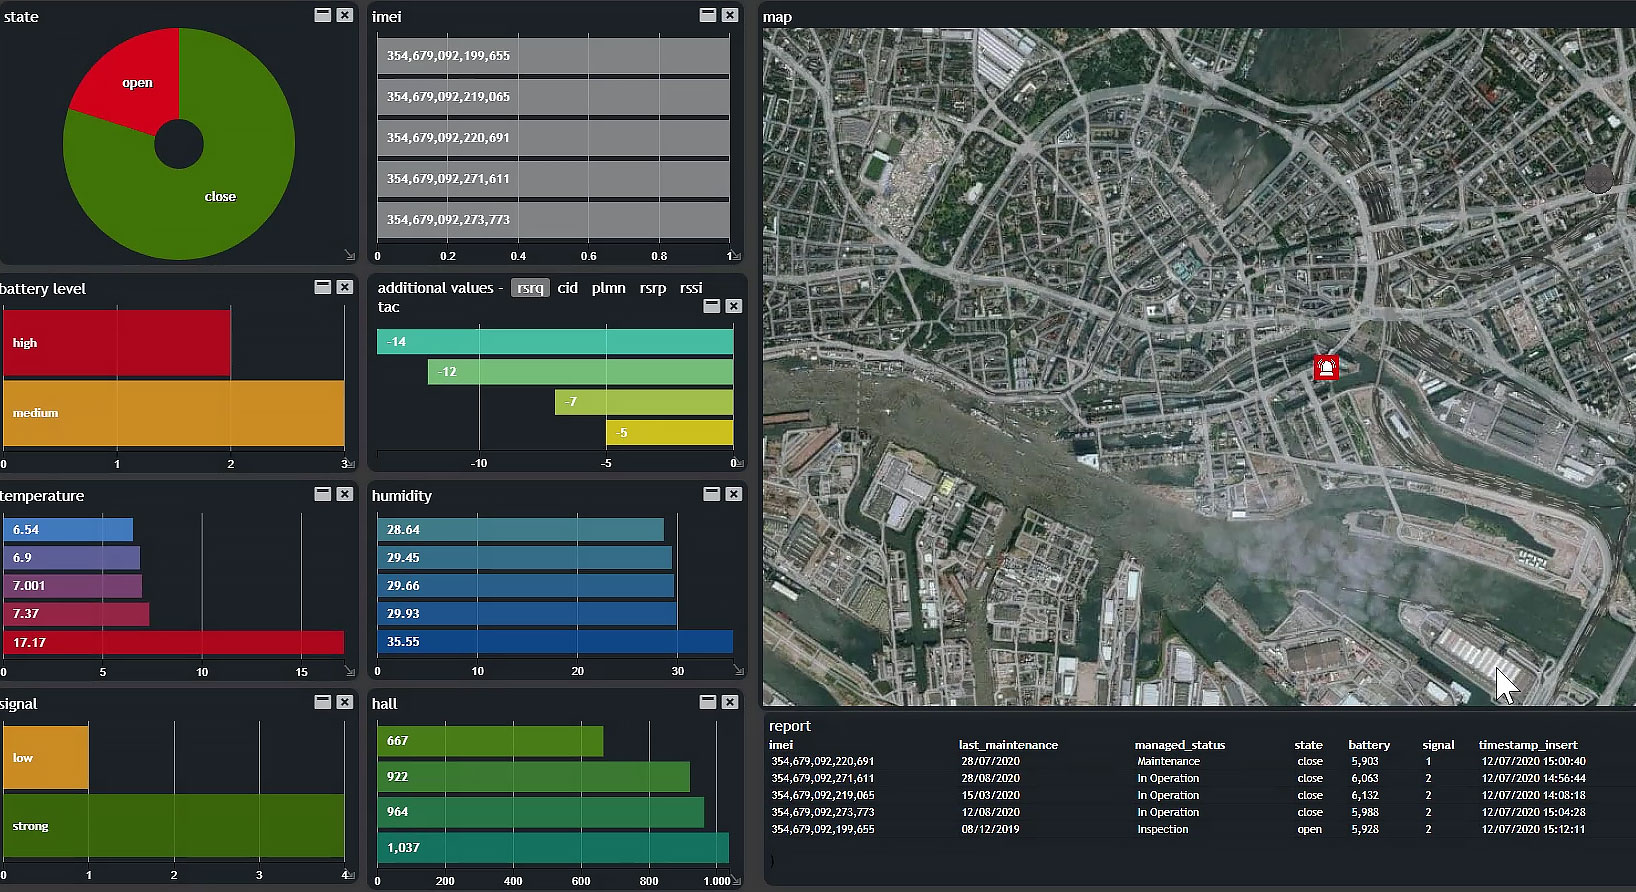Select the rsrp additional values tab
The image size is (1636, 892).
653,288
